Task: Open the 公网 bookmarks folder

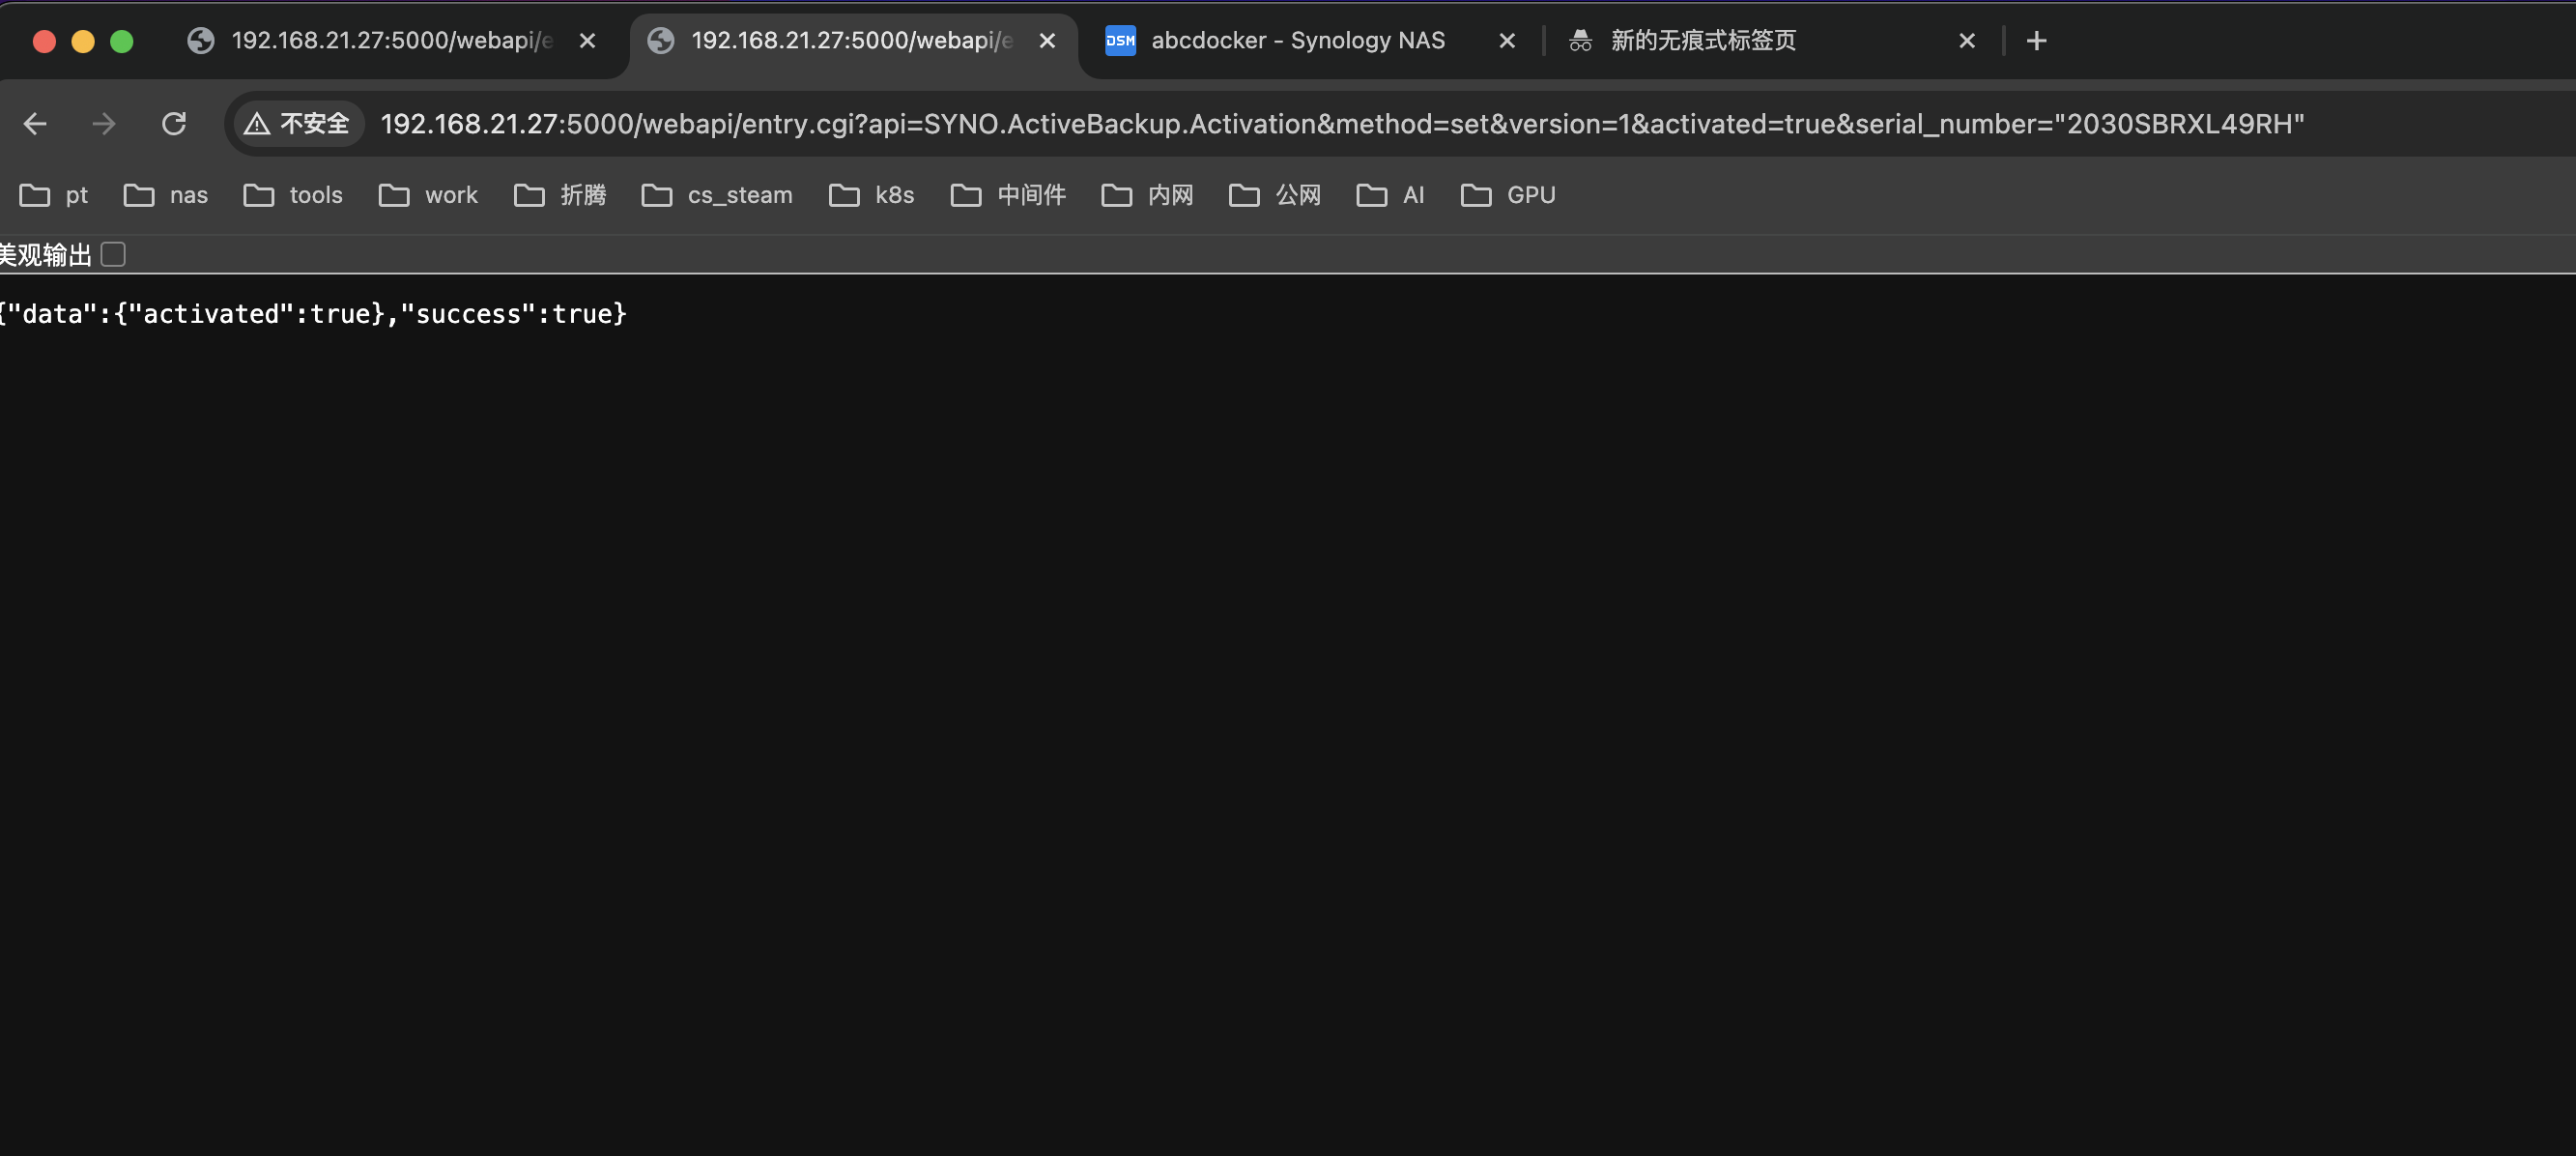Action: pos(1274,195)
